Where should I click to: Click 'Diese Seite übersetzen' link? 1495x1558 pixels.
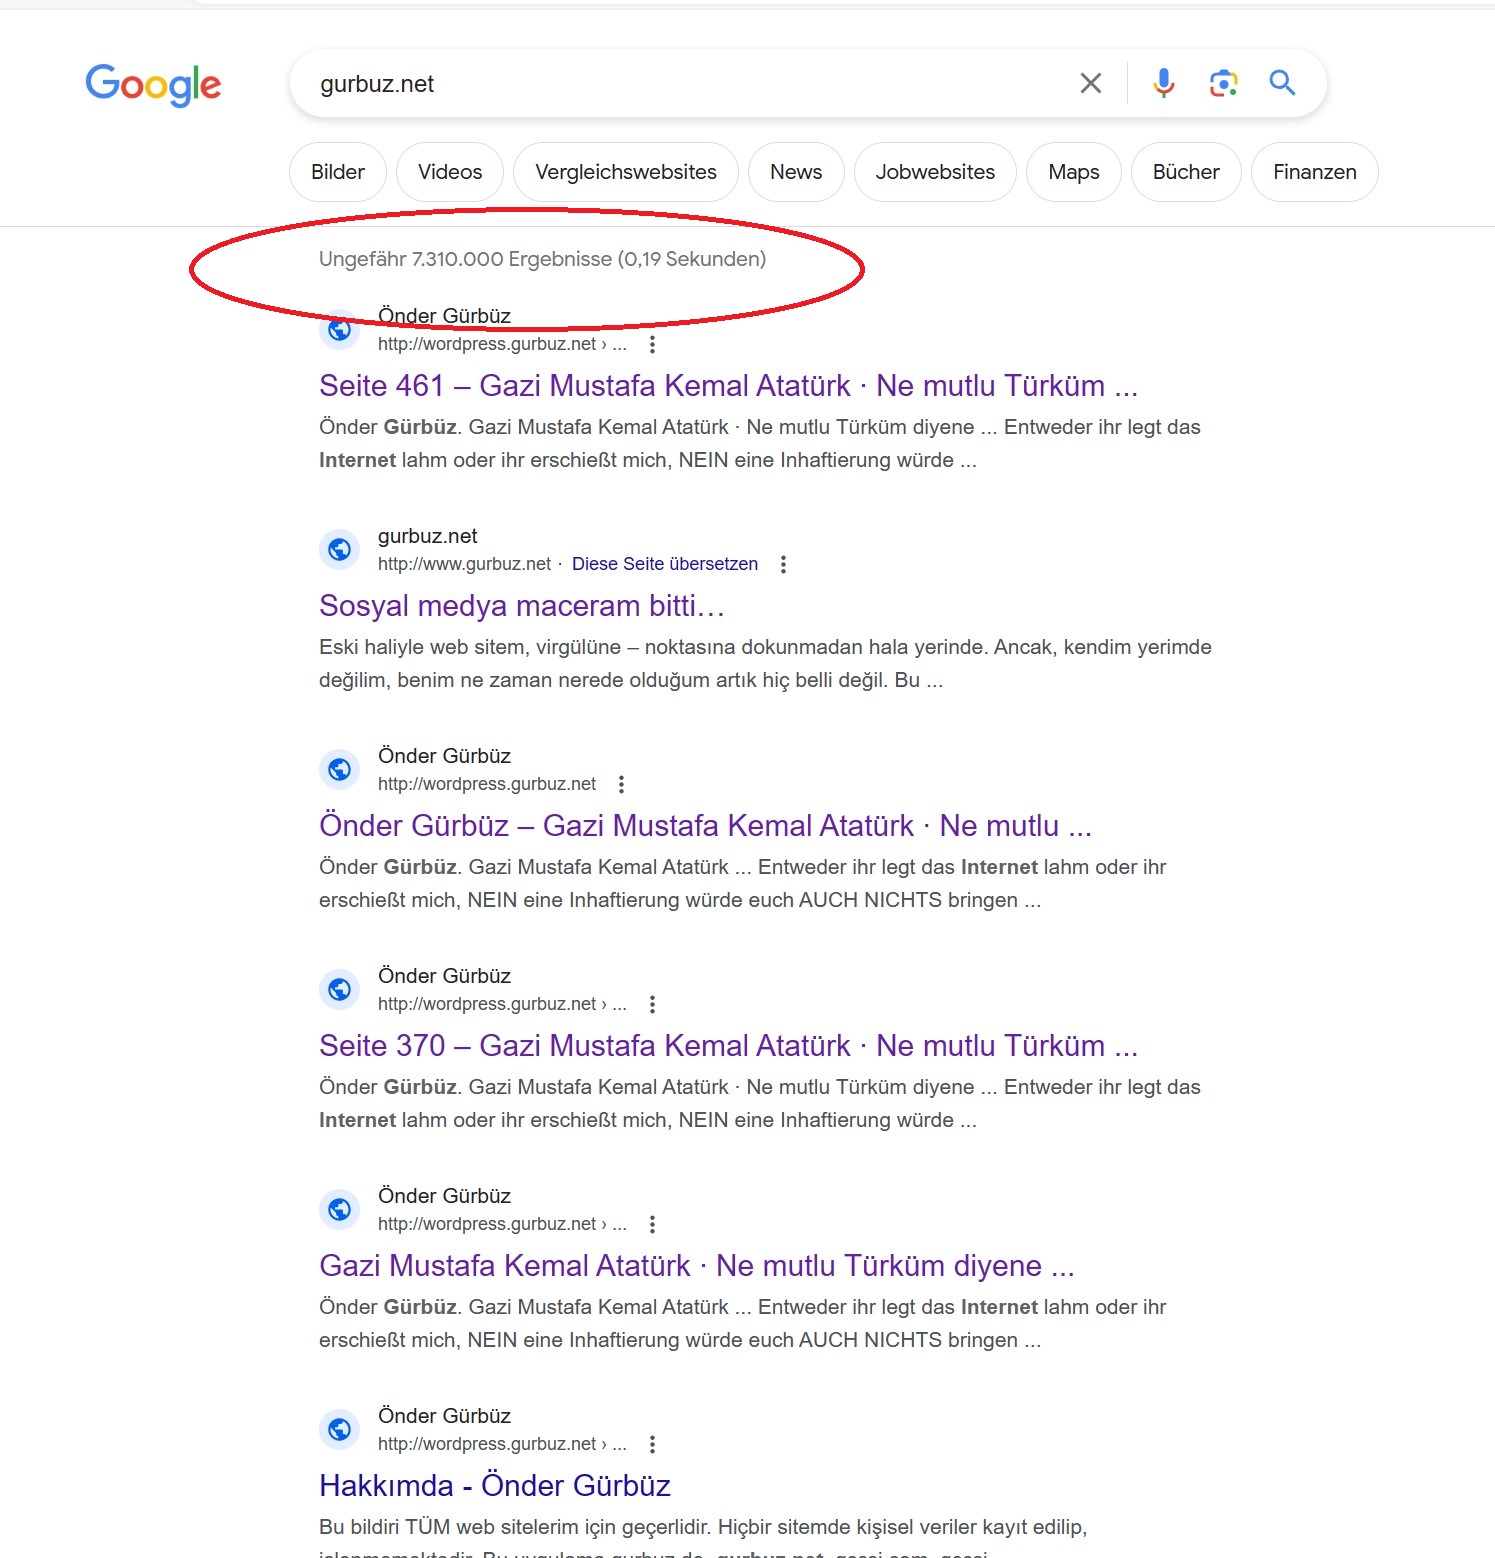[x=665, y=564]
